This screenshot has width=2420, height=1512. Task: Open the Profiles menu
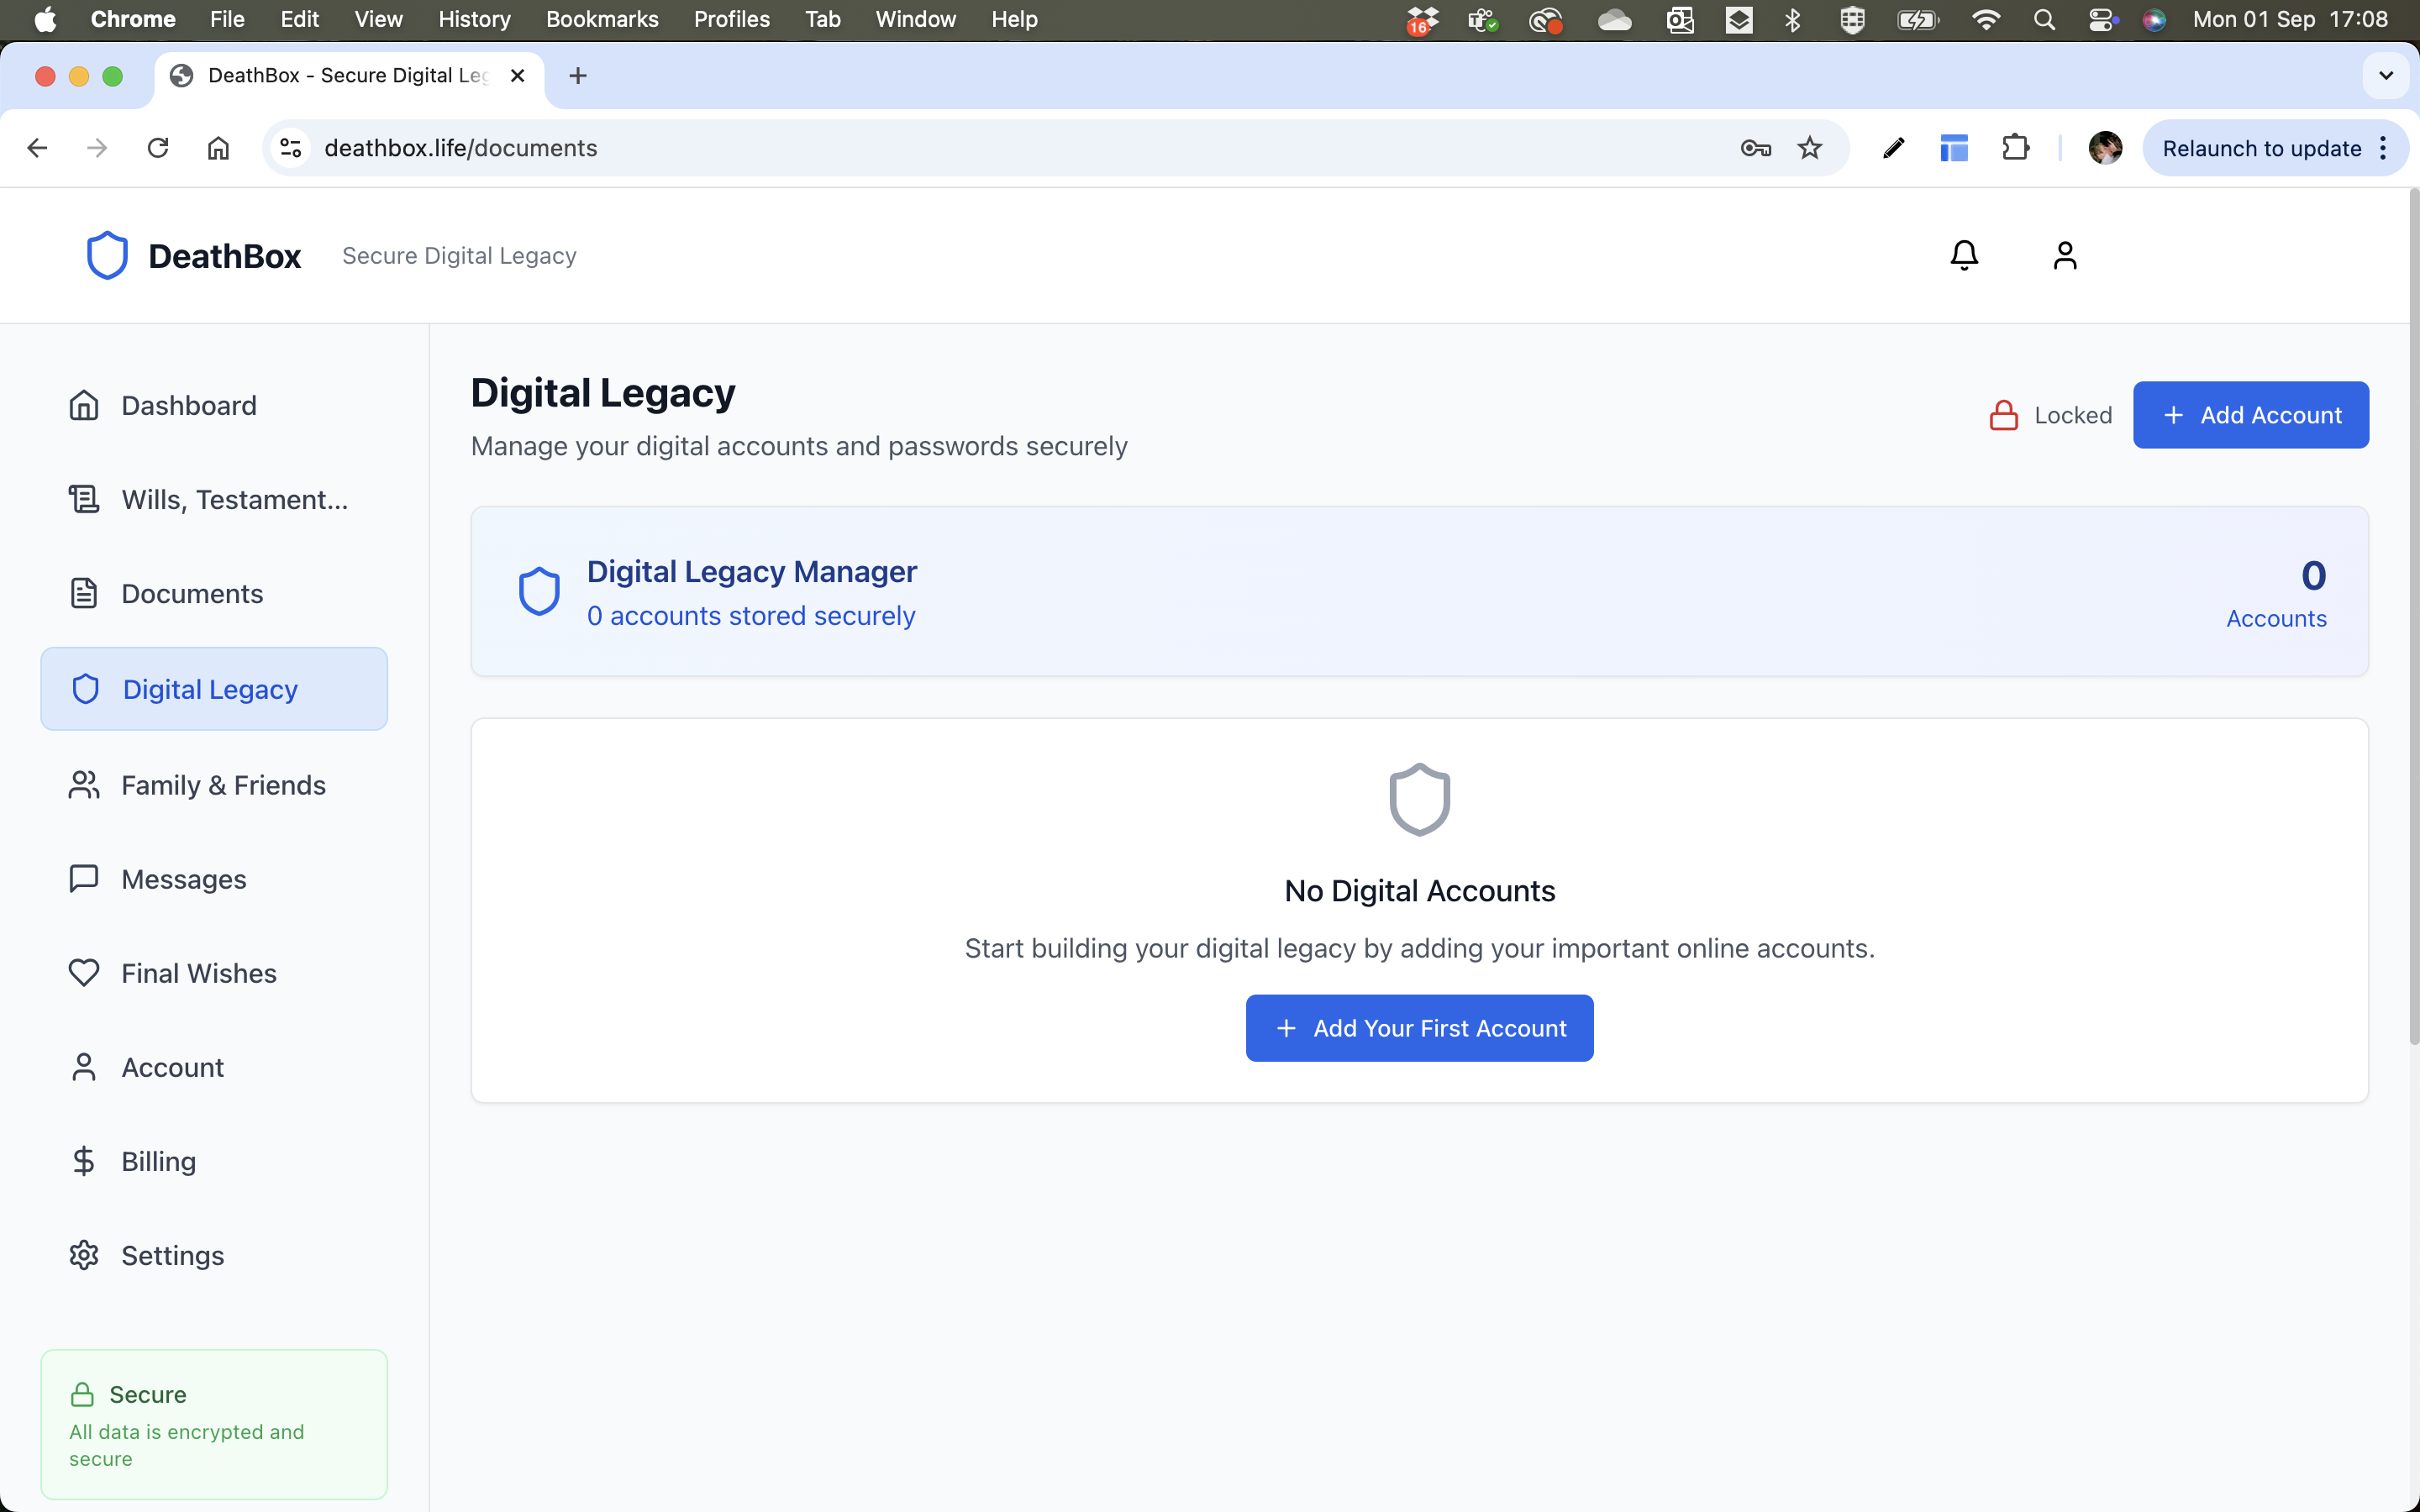point(732,20)
